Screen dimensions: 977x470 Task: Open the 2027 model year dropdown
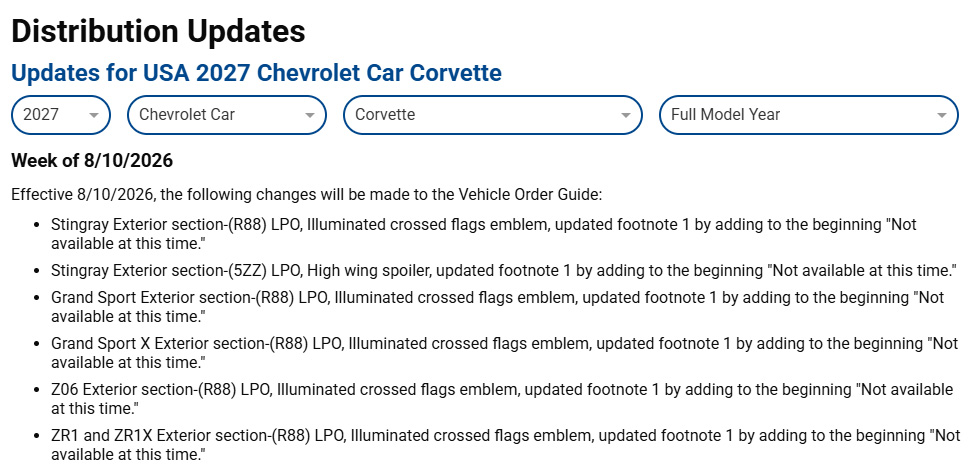click(x=61, y=115)
